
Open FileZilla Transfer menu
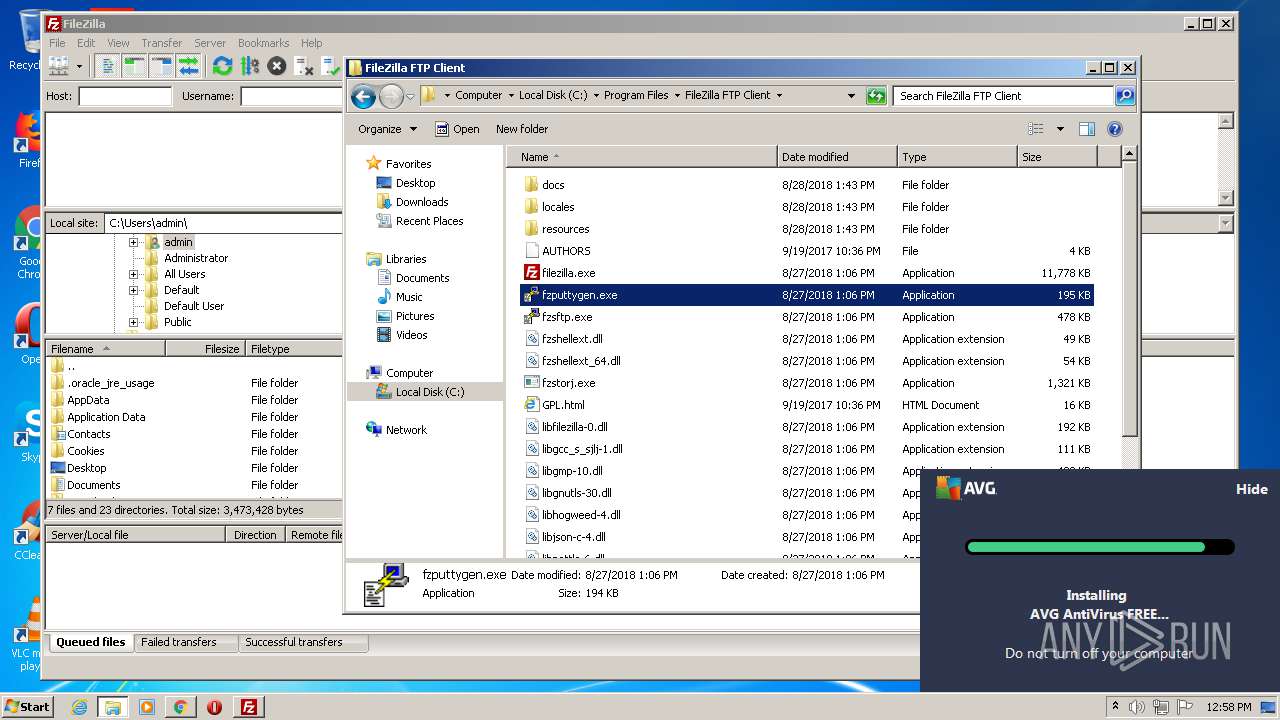(161, 43)
